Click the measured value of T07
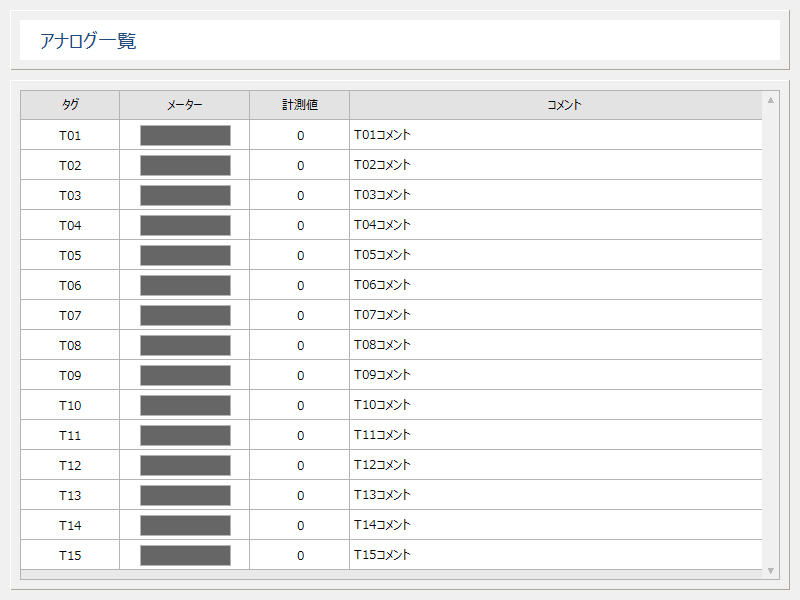This screenshot has width=800, height=600. [299, 315]
